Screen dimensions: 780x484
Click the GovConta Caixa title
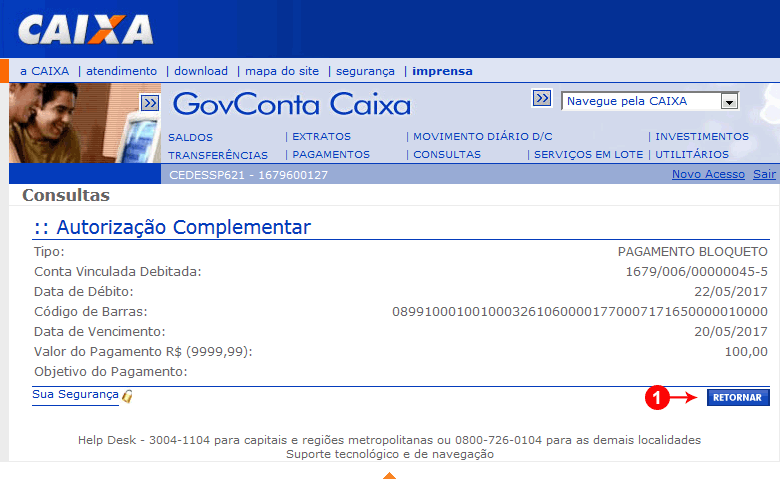(x=292, y=104)
